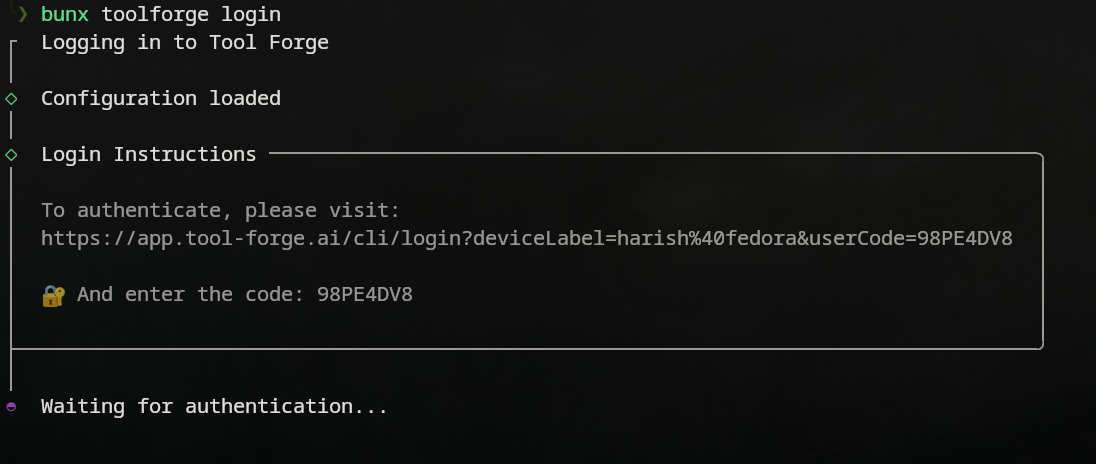Click the "bunx" command word
Image resolution: width=1096 pixels, height=464 pixels.
point(65,15)
